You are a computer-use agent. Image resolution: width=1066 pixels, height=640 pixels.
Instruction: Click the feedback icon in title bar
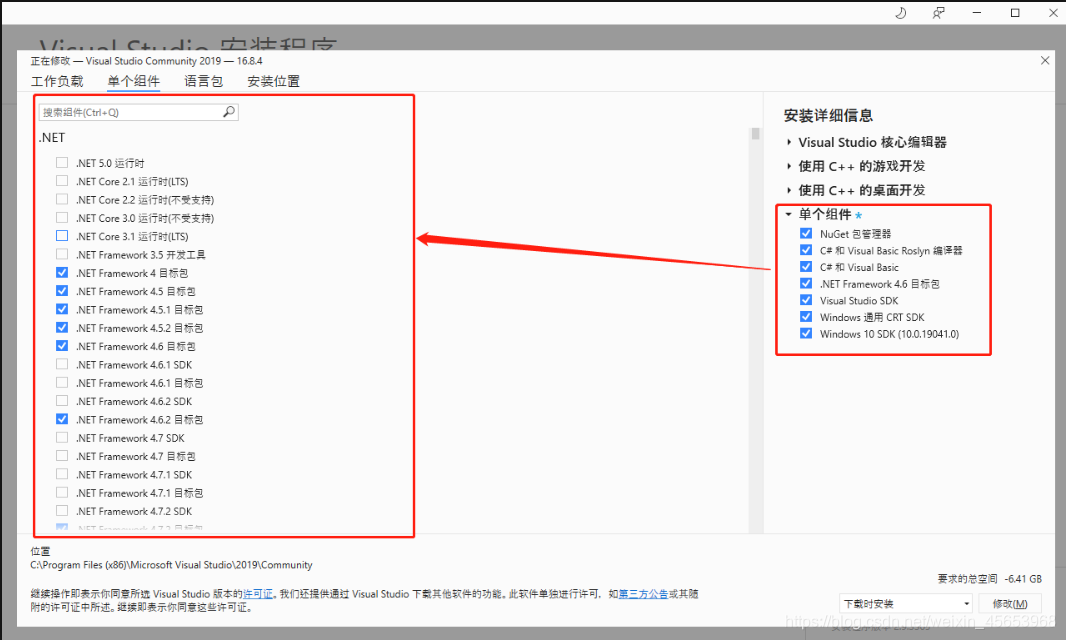coord(939,13)
